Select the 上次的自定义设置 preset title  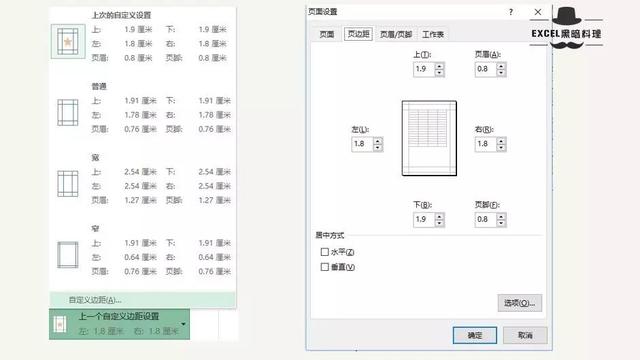[121, 15]
